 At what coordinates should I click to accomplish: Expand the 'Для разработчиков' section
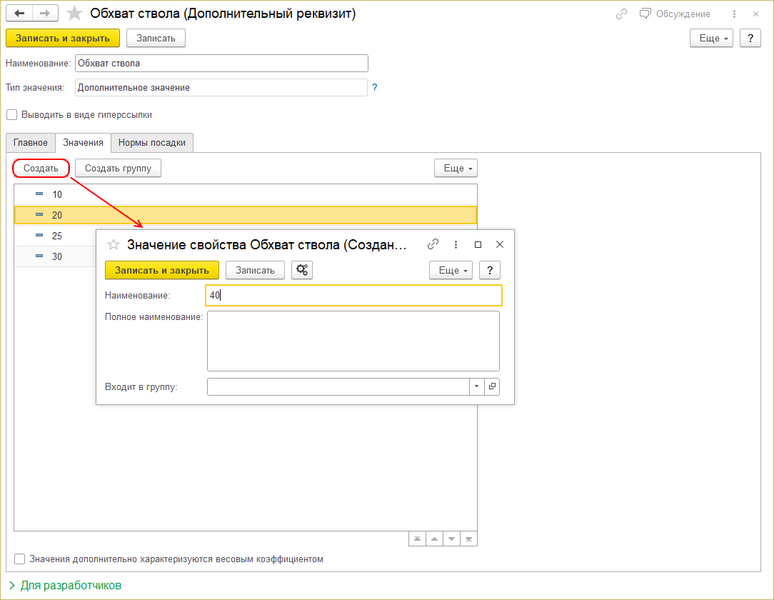[65, 585]
